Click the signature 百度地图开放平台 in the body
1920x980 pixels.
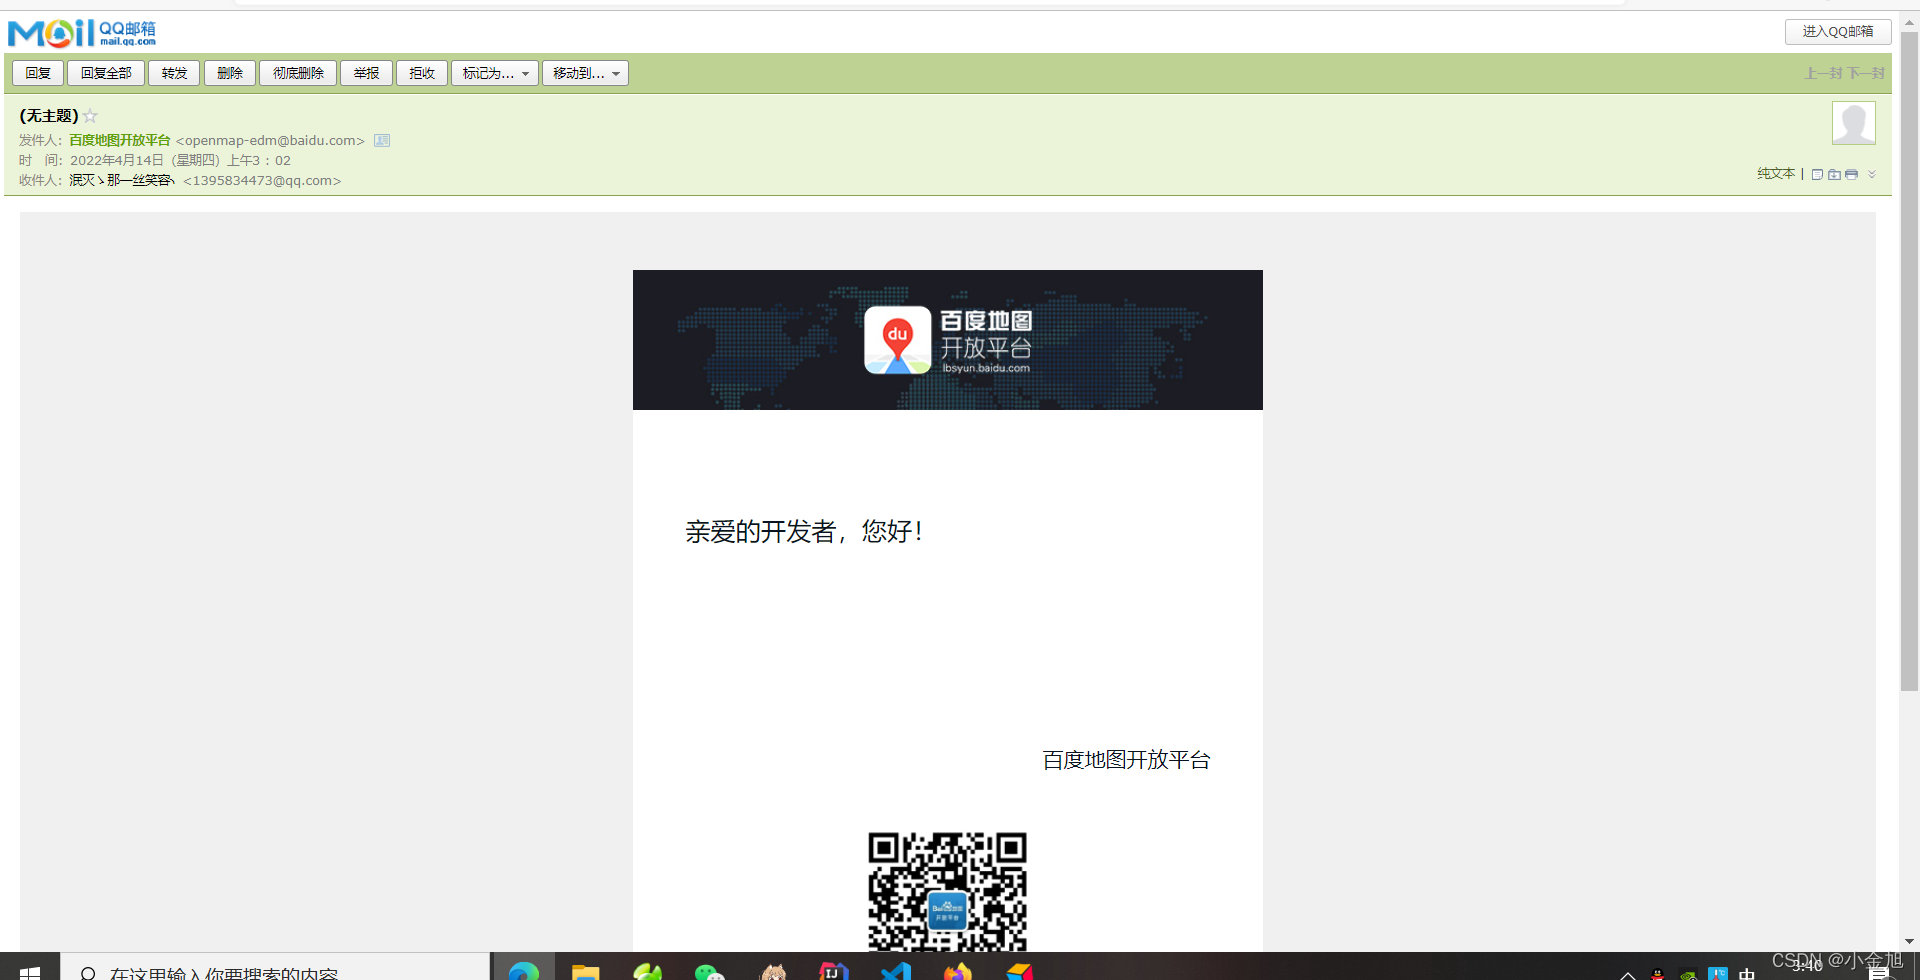(1126, 761)
